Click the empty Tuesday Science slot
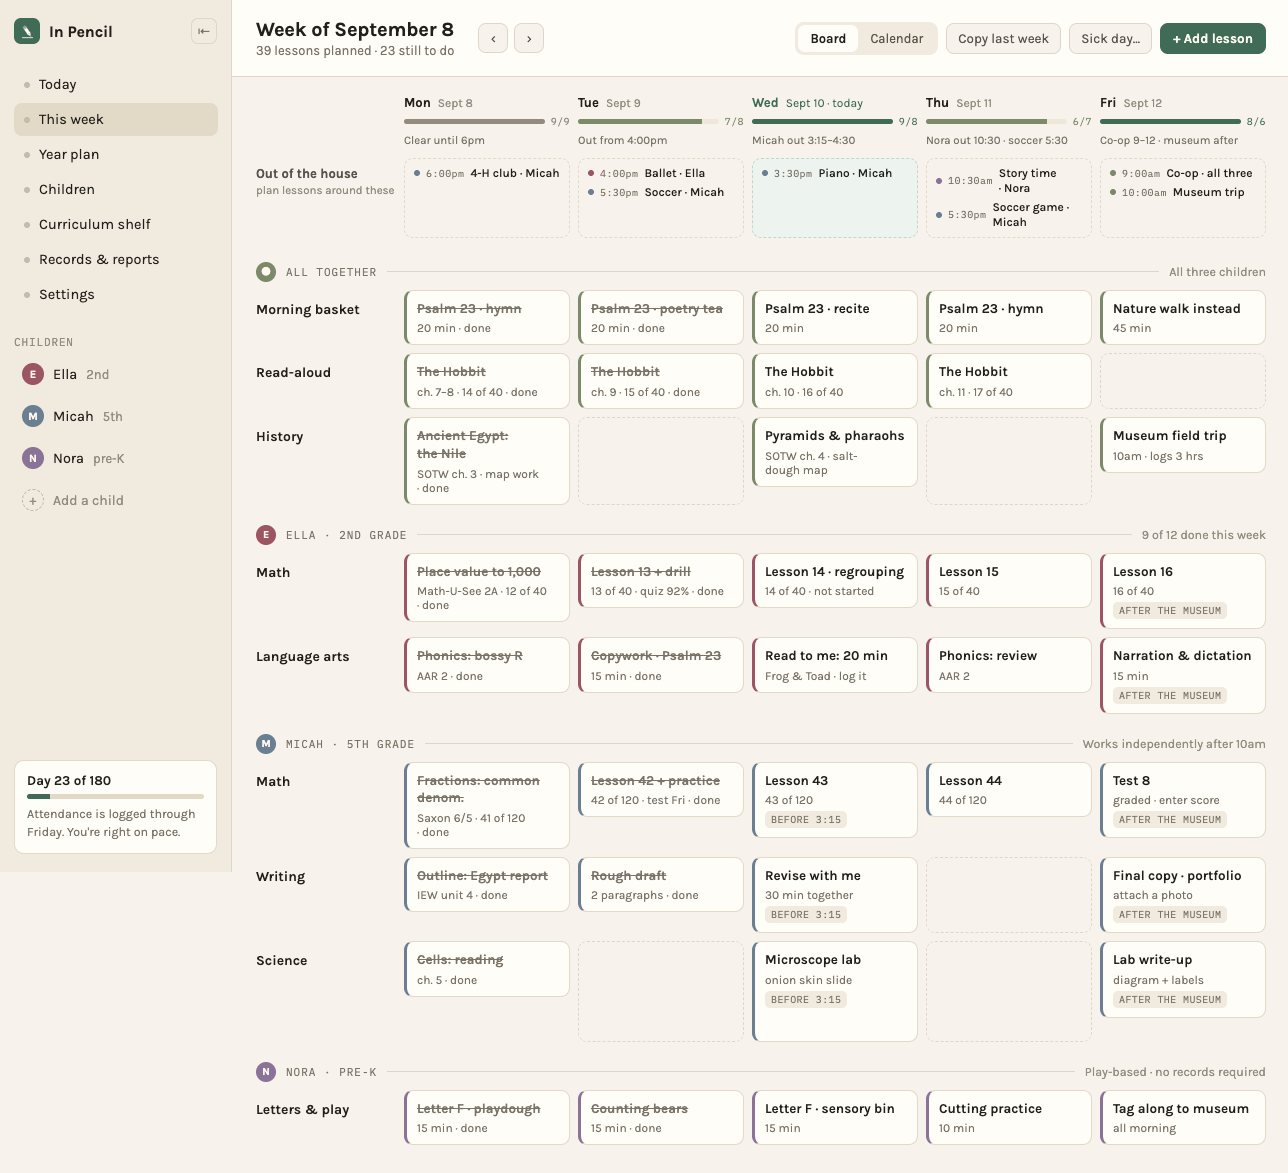This screenshot has height=1173, width=1288. tap(661, 991)
